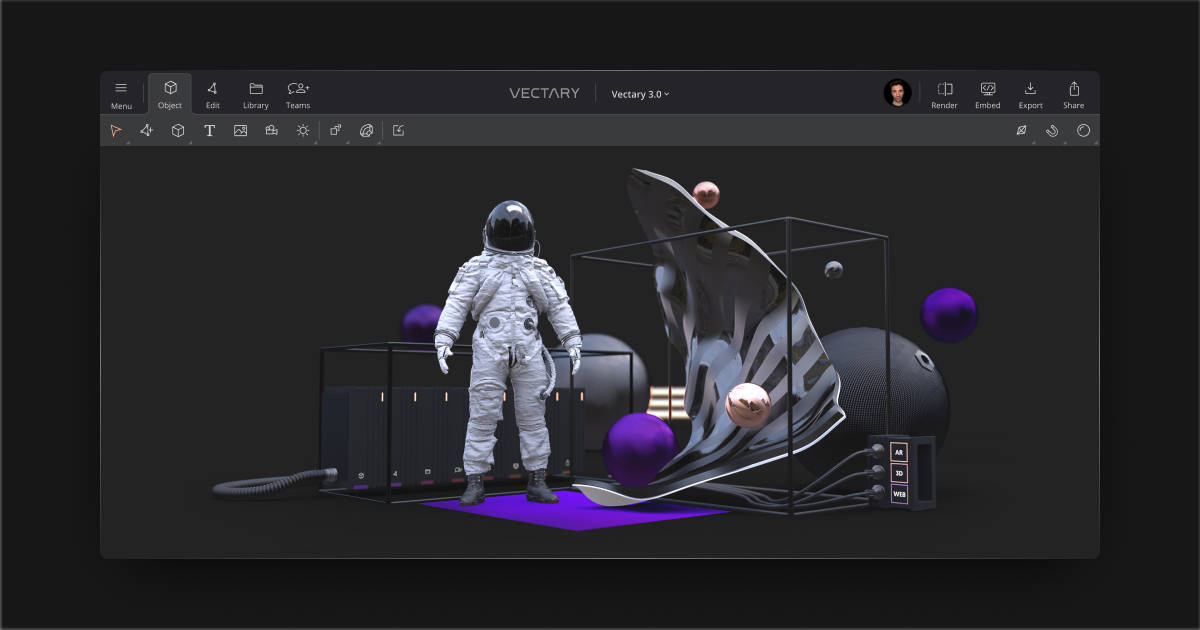The height and width of the screenshot is (630, 1200).
Task: Open the Library tab
Action: [256, 94]
